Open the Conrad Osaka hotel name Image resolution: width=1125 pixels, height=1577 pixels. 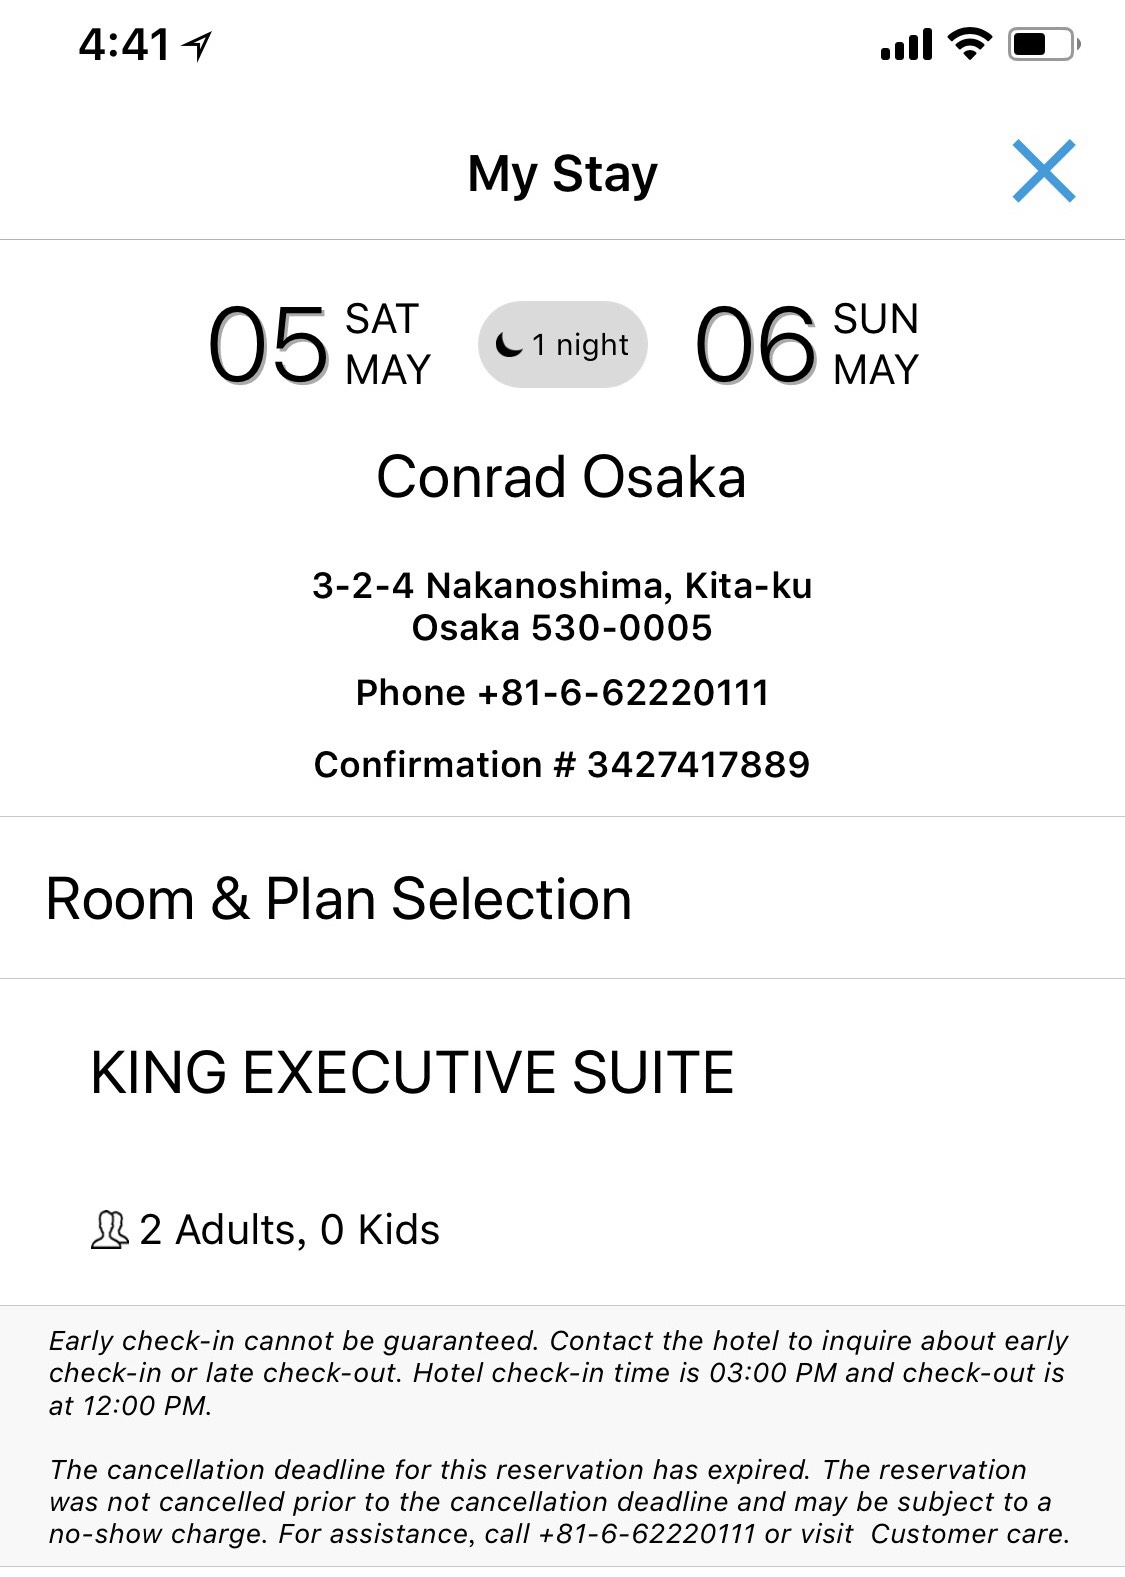coord(561,477)
